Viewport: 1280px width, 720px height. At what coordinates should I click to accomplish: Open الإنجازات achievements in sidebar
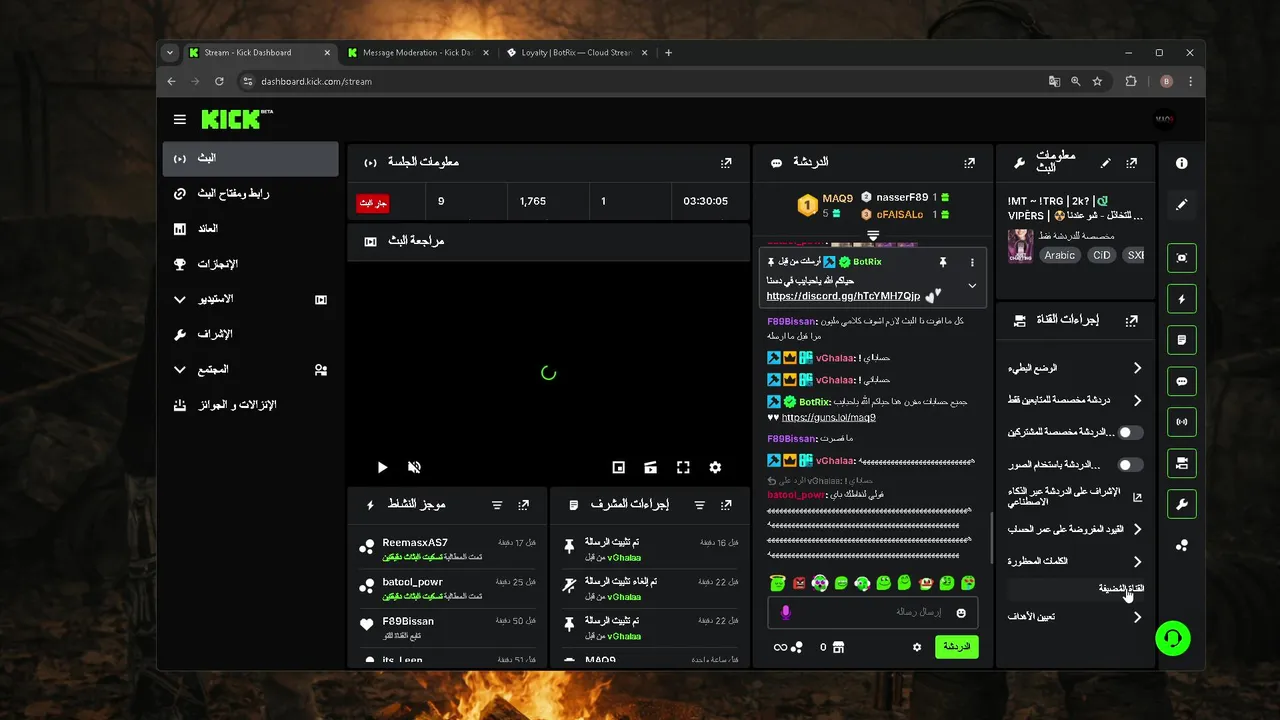click(251, 264)
